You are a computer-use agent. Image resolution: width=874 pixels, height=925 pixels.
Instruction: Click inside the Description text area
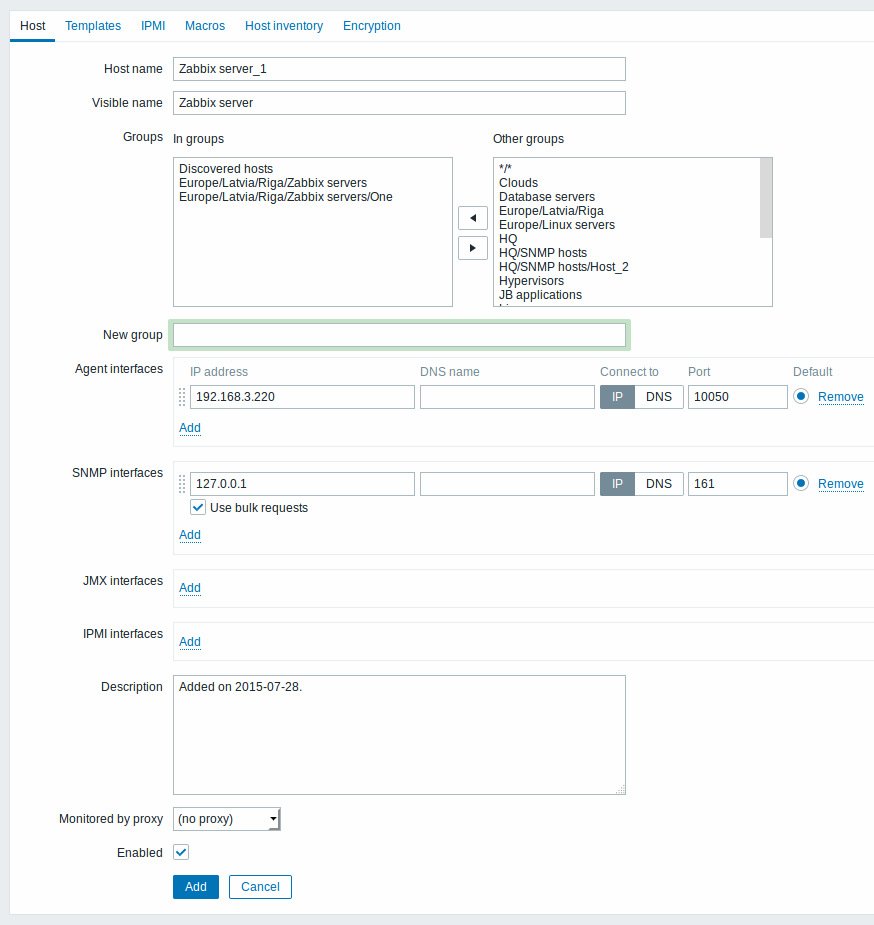click(399, 735)
